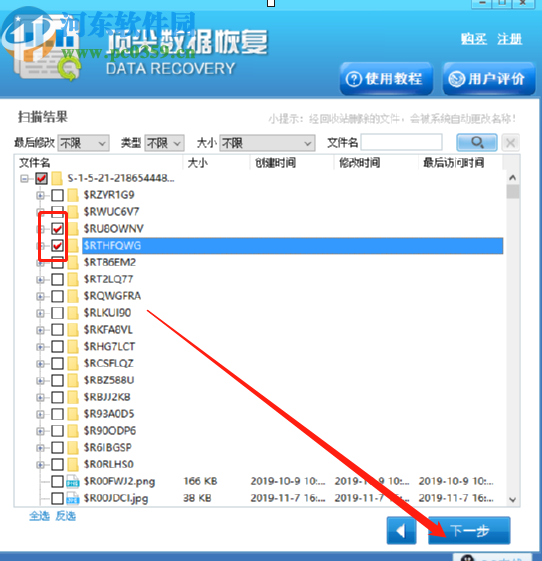Open the 类型 filter dropdown

click(164, 143)
